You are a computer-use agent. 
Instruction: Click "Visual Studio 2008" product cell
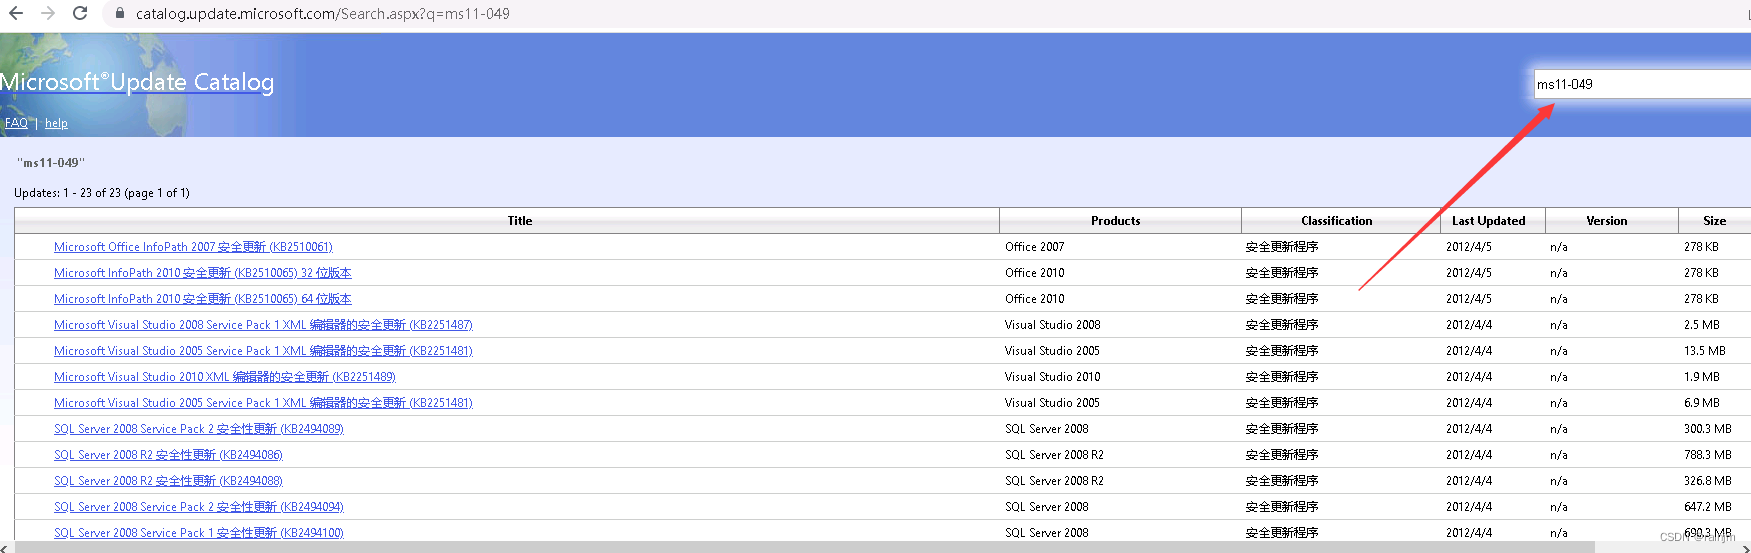(x=1052, y=325)
